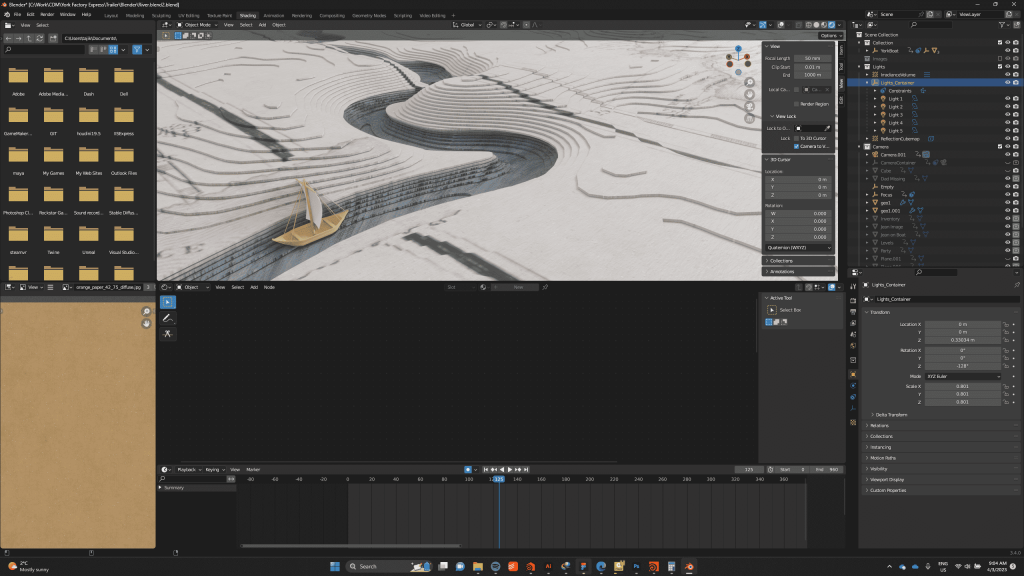Open the timeline Marker menu
The image size is (1024, 576).
(253, 470)
